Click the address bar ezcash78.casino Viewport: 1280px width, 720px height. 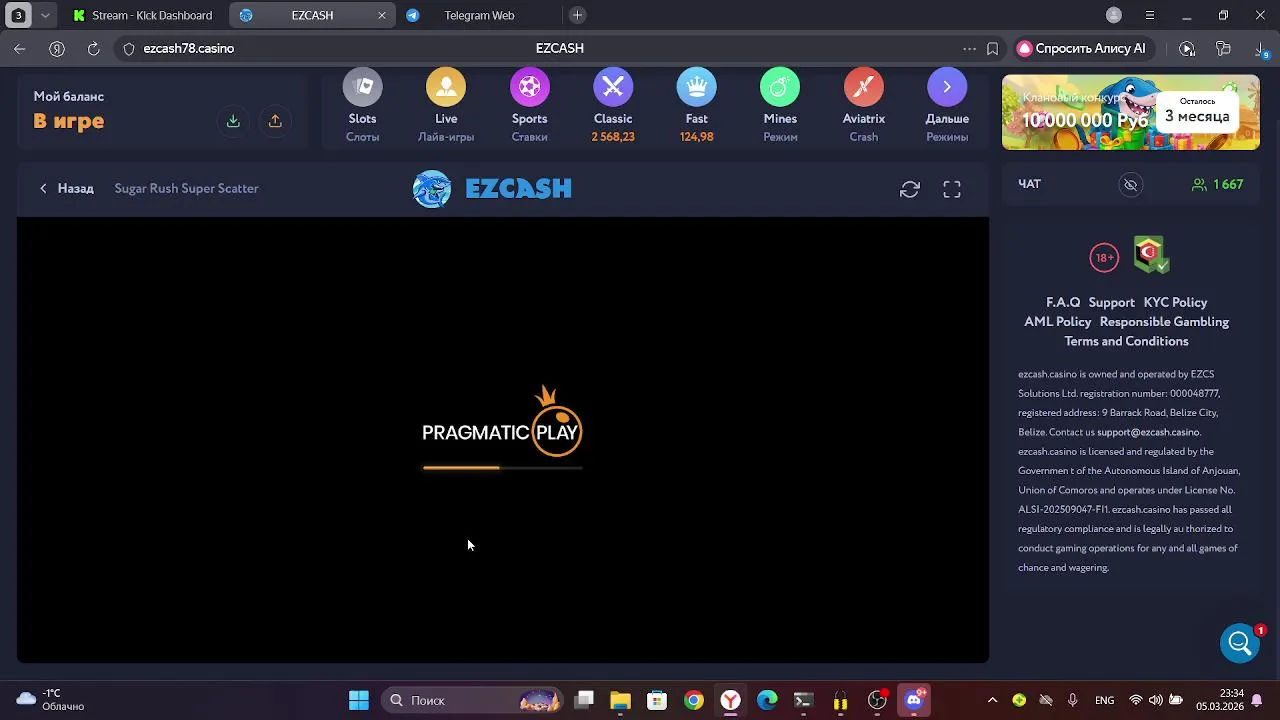(188, 48)
